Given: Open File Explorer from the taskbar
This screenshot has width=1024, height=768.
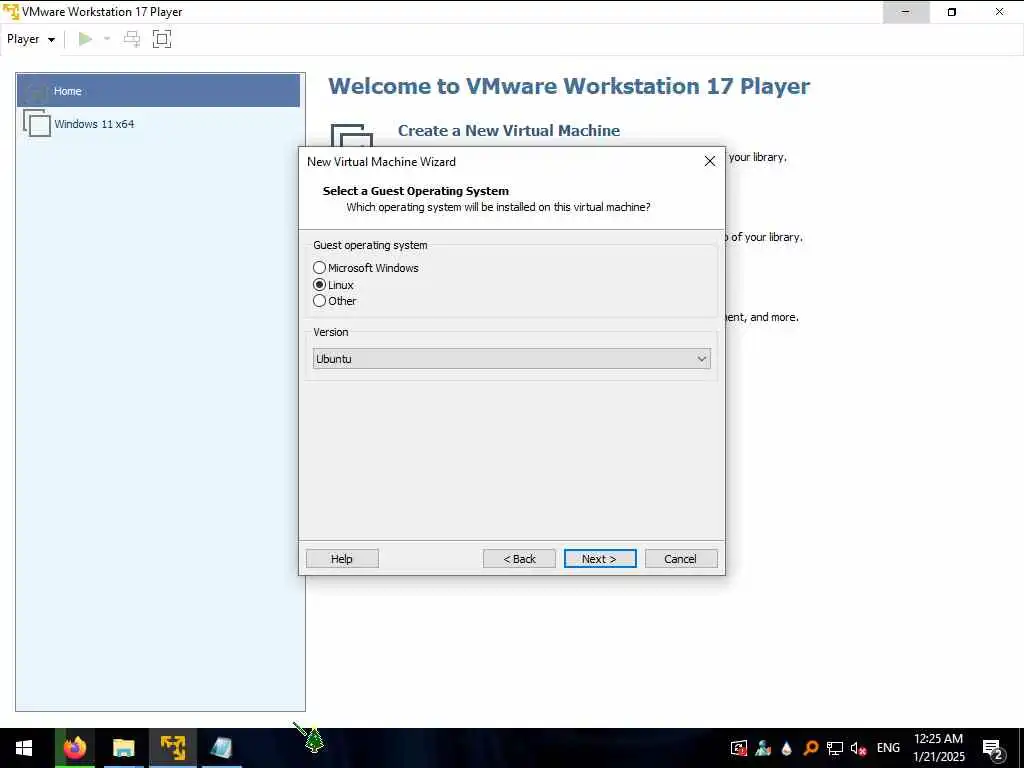Looking at the screenshot, I should tap(123, 748).
